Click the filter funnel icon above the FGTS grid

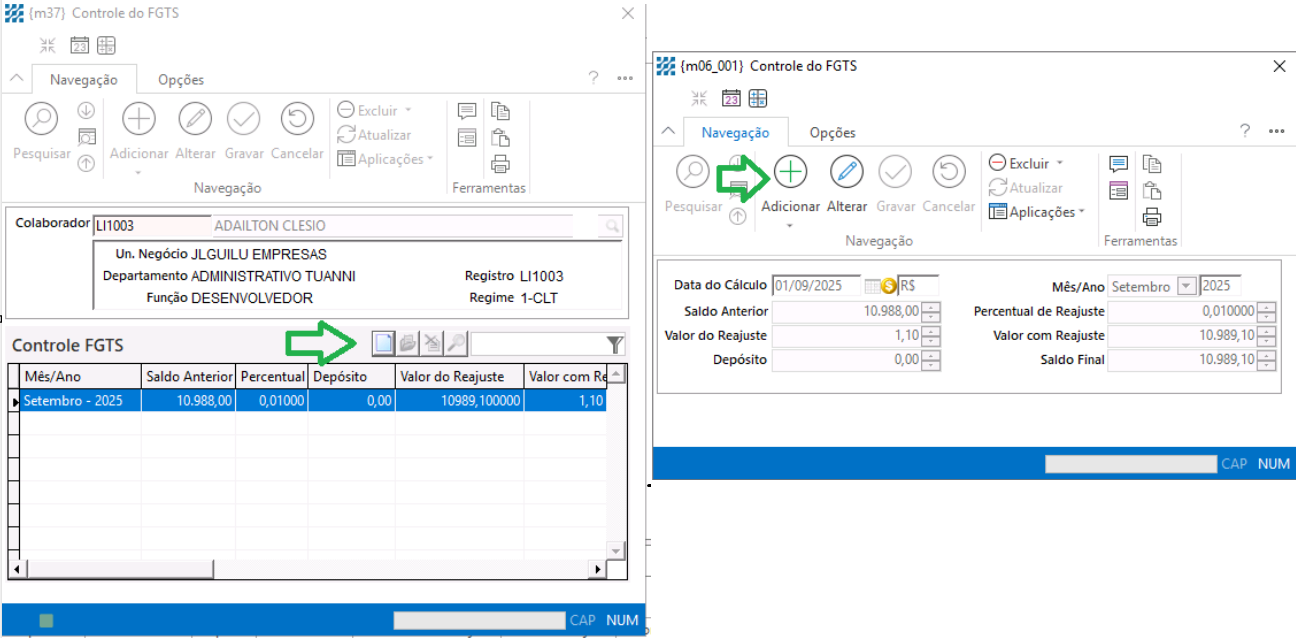click(x=615, y=345)
